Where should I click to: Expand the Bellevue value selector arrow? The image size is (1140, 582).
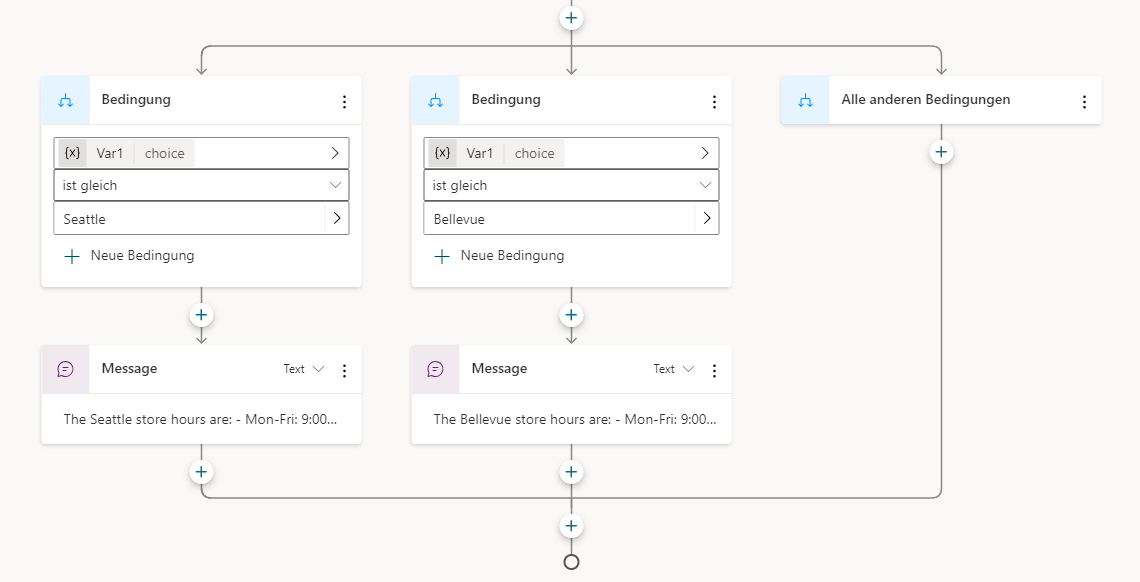coord(707,218)
